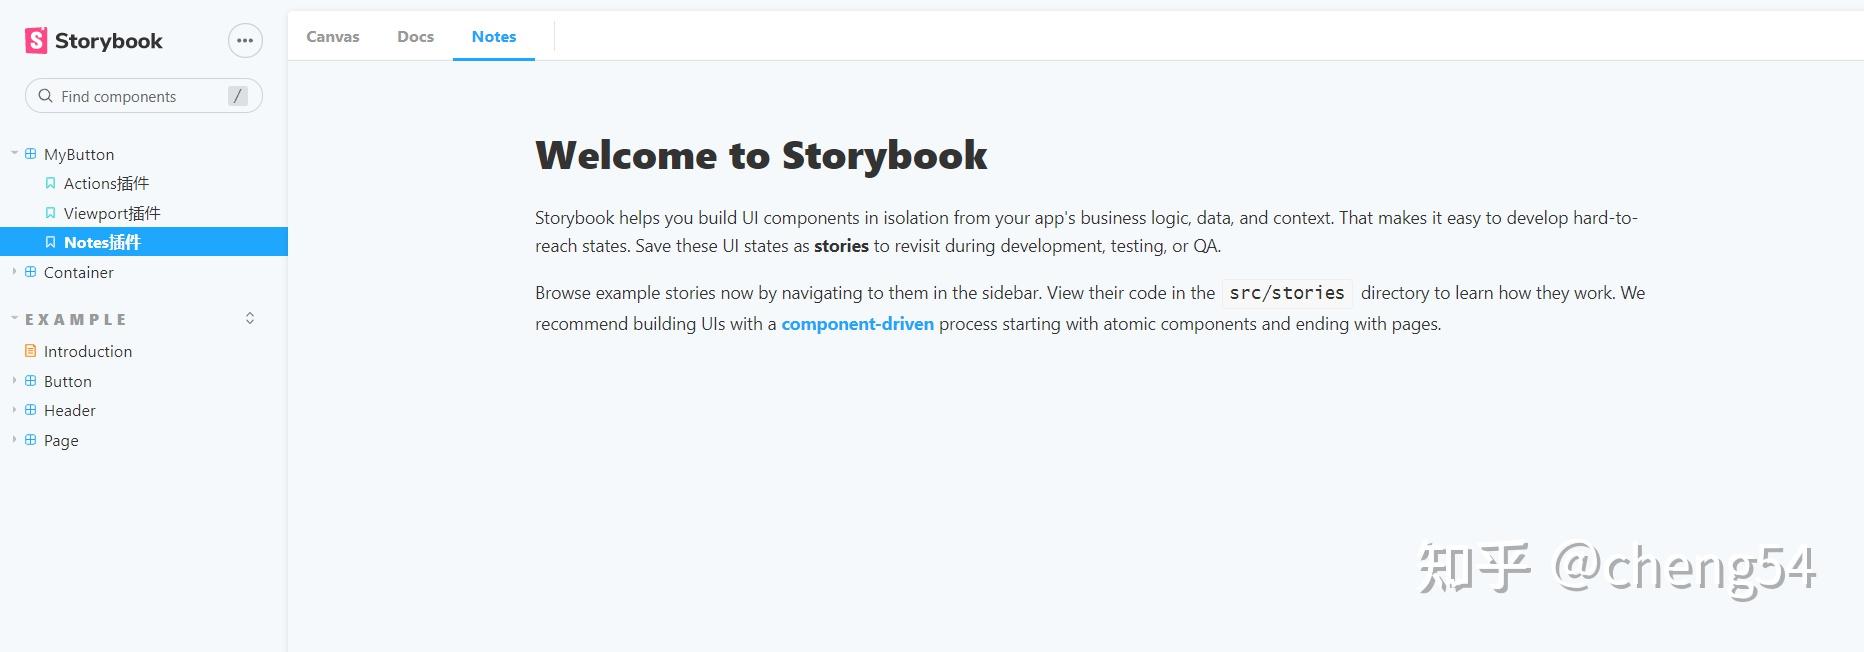Click the search magnifier icon
The height and width of the screenshot is (652, 1864).
tap(45, 96)
